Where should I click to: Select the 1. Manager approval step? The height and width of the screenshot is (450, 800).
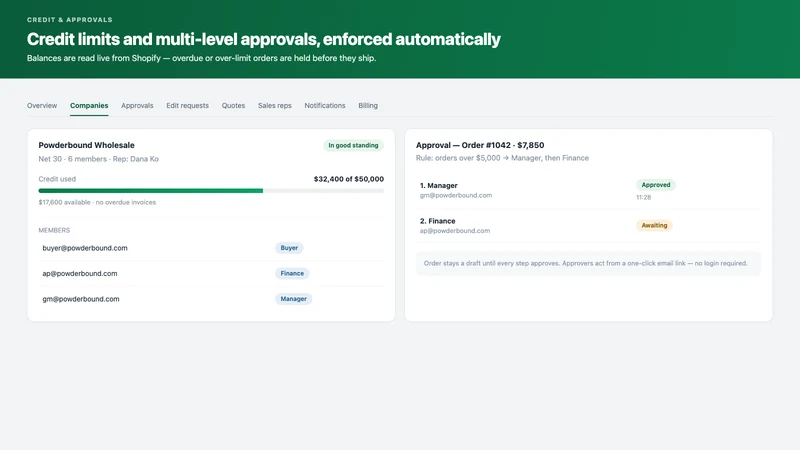pos(588,190)
